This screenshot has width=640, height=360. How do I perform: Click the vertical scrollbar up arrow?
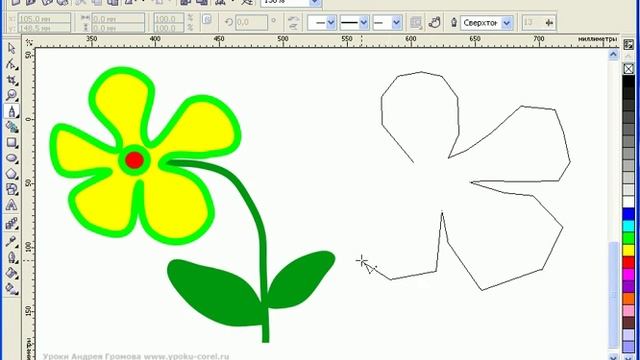pyautogui.click(x=613, y=54)
